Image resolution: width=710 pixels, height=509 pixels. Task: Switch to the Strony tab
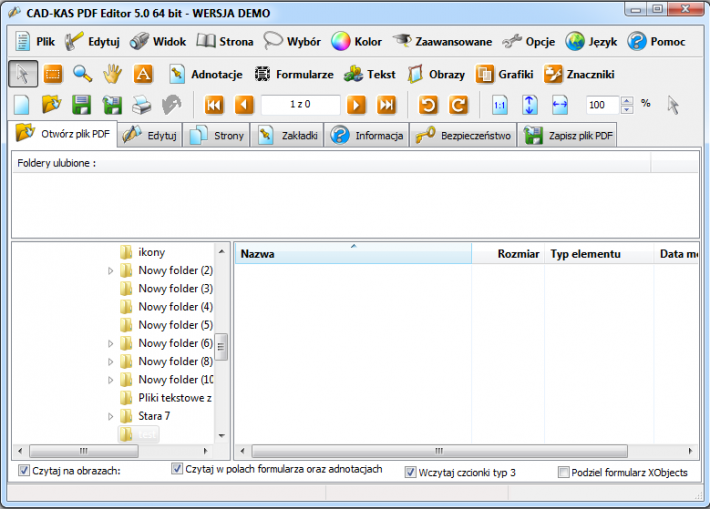216,135
